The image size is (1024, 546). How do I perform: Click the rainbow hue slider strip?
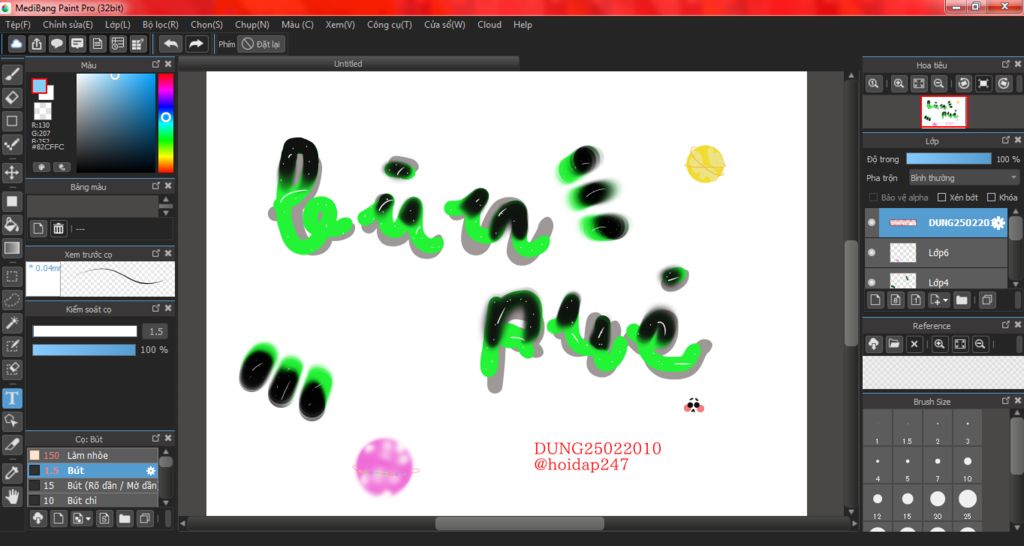pyautogui.click(x=166, y=123)
